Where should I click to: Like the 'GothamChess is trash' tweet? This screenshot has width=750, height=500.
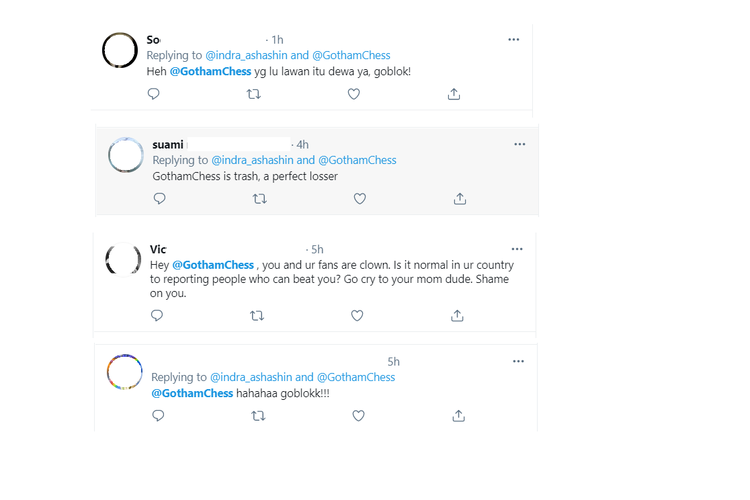coord(359,199)
